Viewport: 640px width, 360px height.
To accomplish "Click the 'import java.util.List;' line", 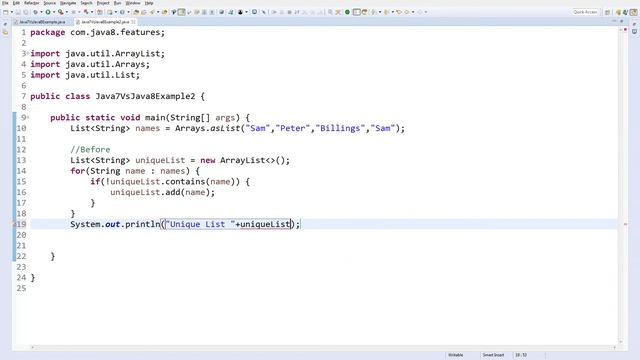I will pos(85,75).
